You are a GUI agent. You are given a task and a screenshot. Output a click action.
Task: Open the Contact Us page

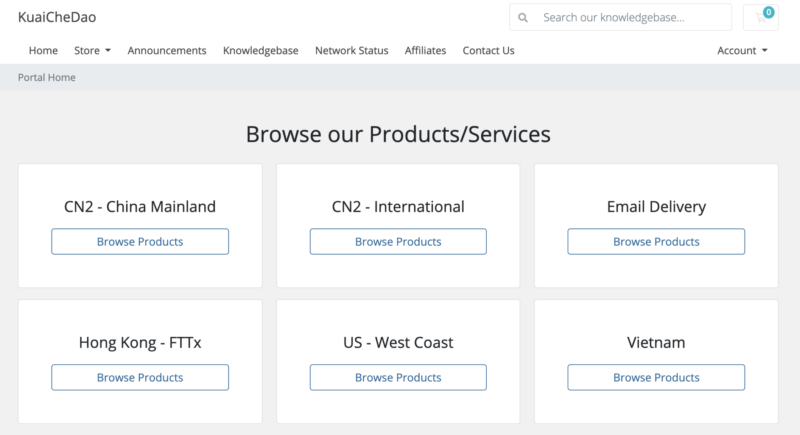[x=488, y=50]
